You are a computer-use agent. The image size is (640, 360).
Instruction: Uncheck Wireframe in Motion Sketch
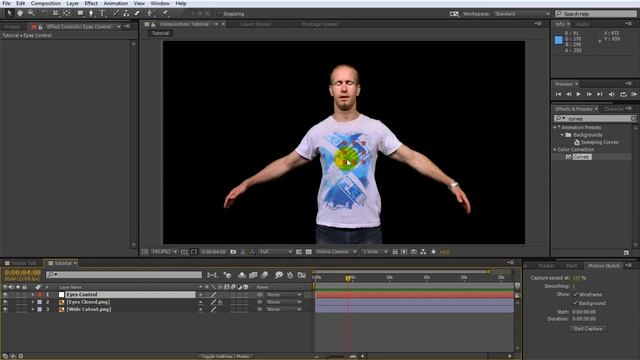(x=576, y=294)
